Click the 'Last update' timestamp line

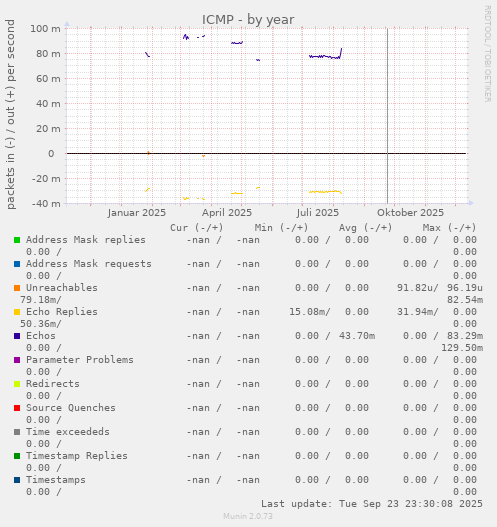(372, 504)
